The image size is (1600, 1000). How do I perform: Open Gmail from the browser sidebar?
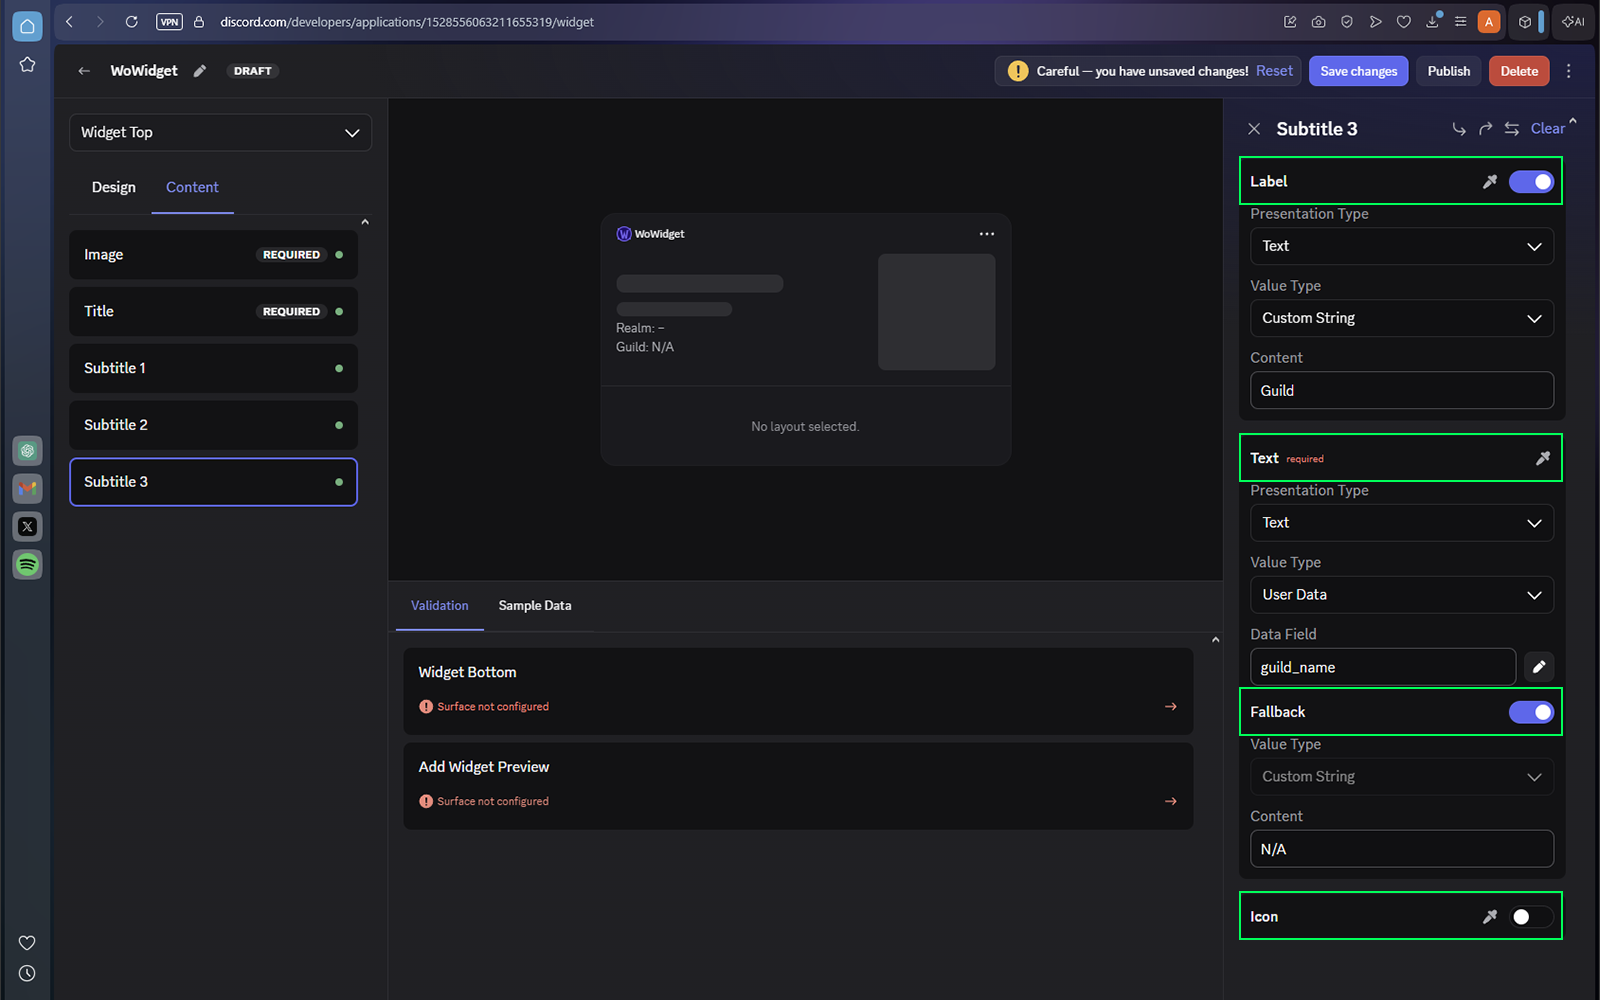pyautogui.click(x=27, y=489)
